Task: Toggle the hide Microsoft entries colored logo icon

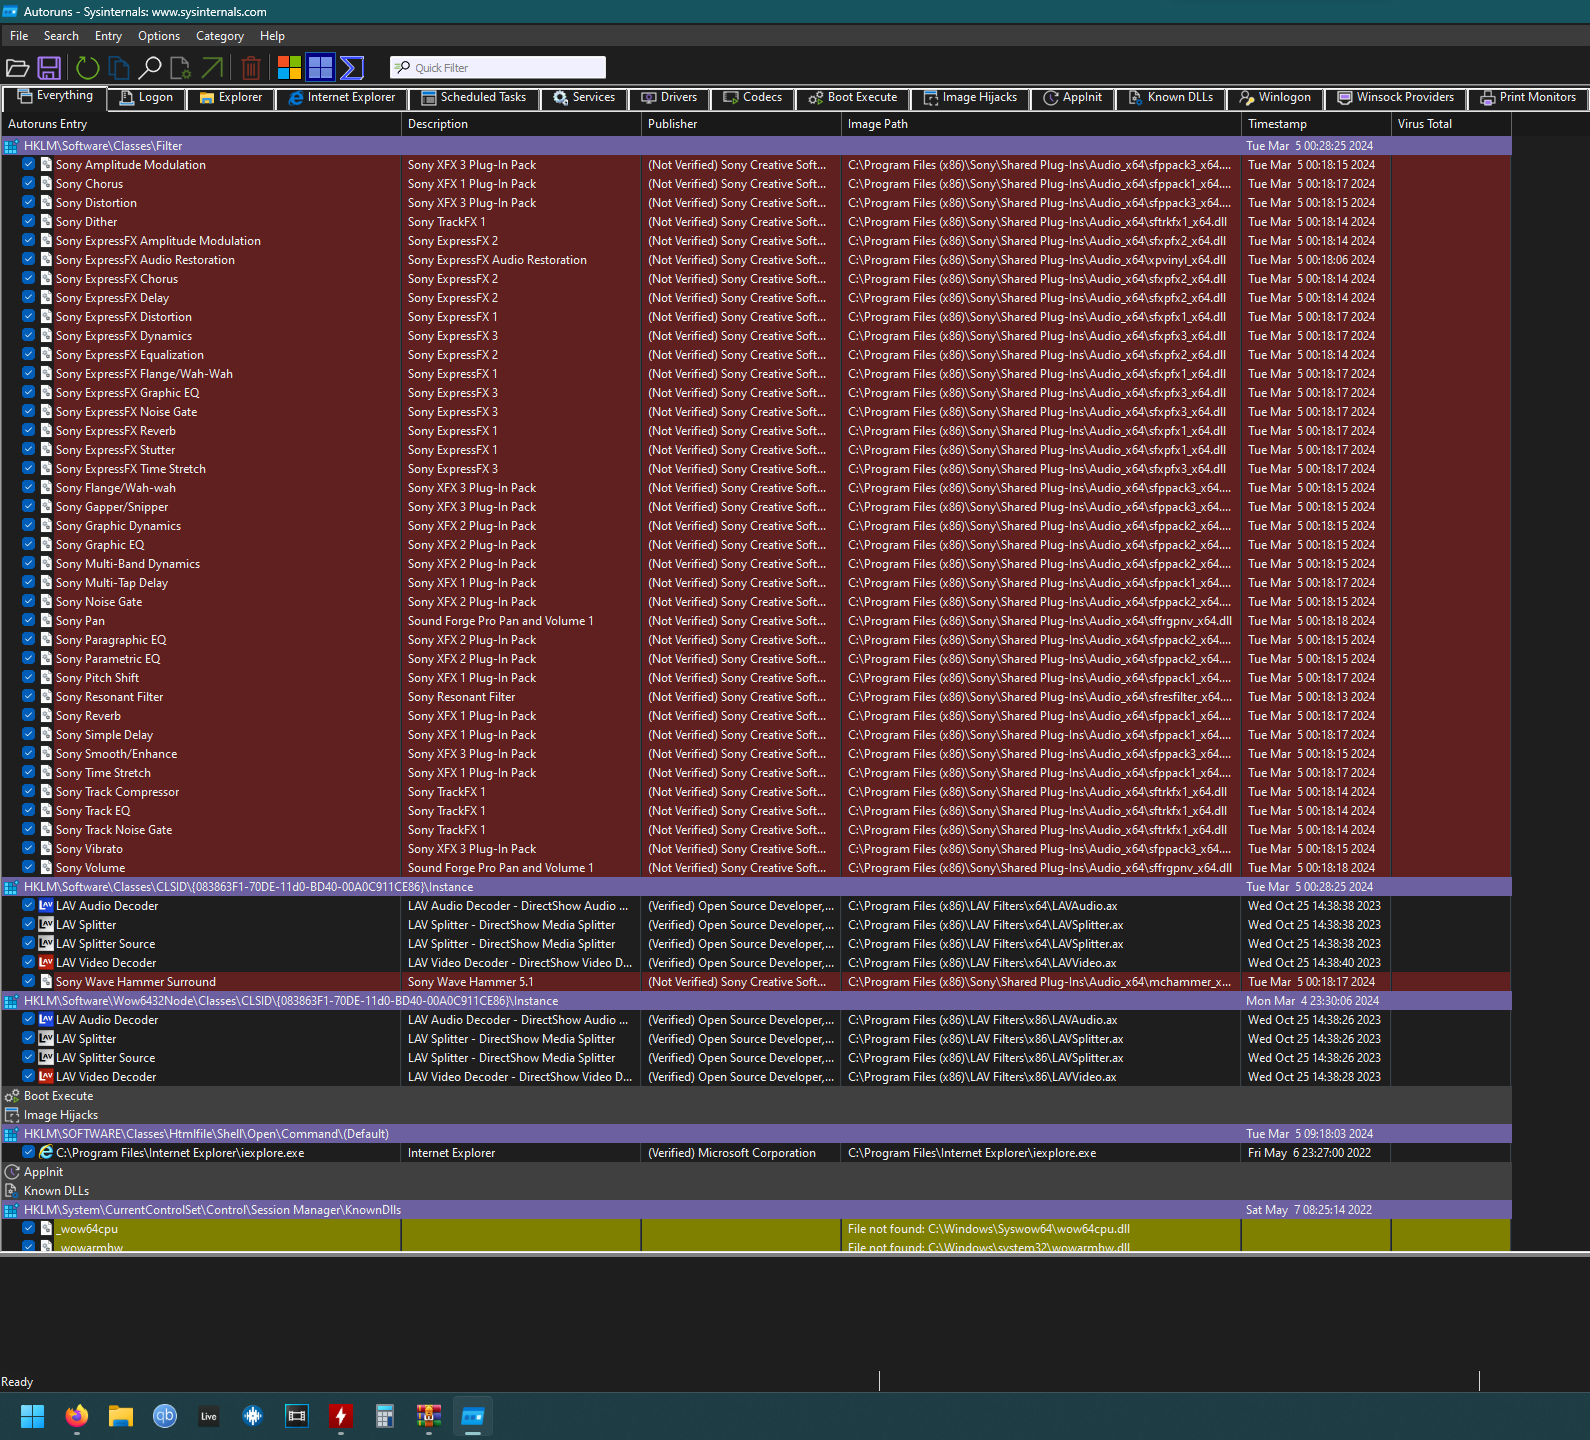Action: 289,68
